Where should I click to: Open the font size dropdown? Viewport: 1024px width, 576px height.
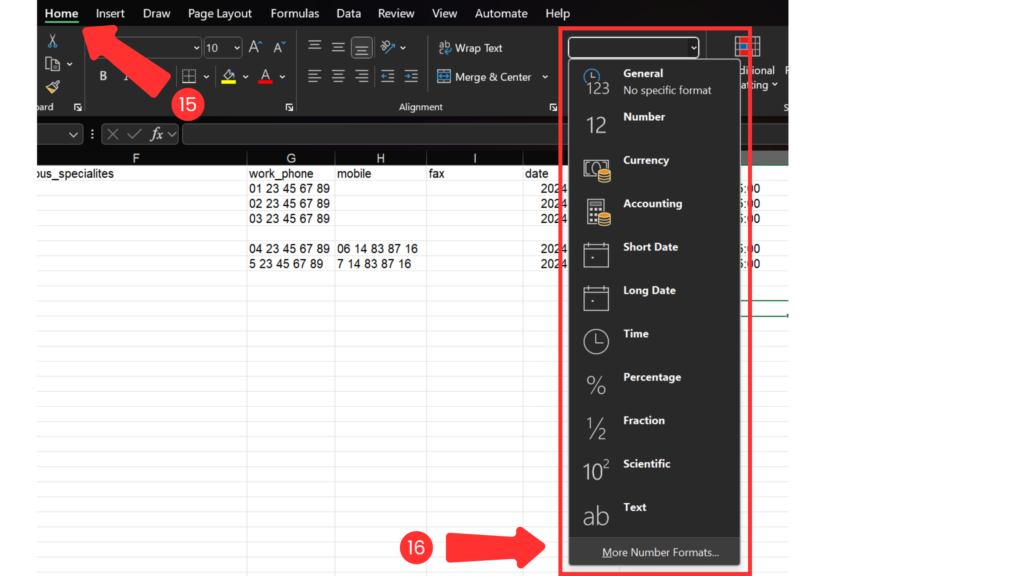(236, 48)
